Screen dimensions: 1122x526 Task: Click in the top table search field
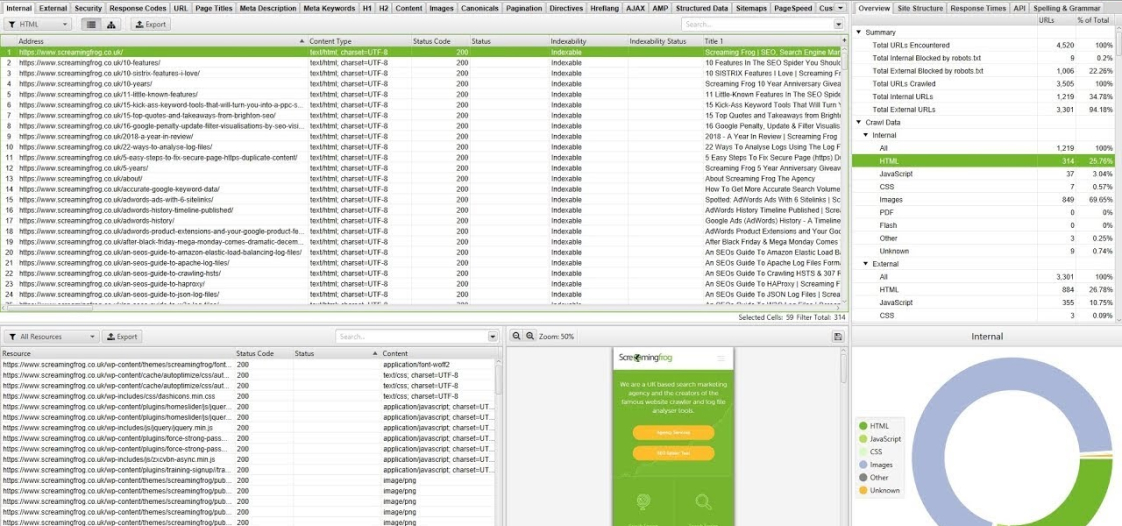pos(757,24)
